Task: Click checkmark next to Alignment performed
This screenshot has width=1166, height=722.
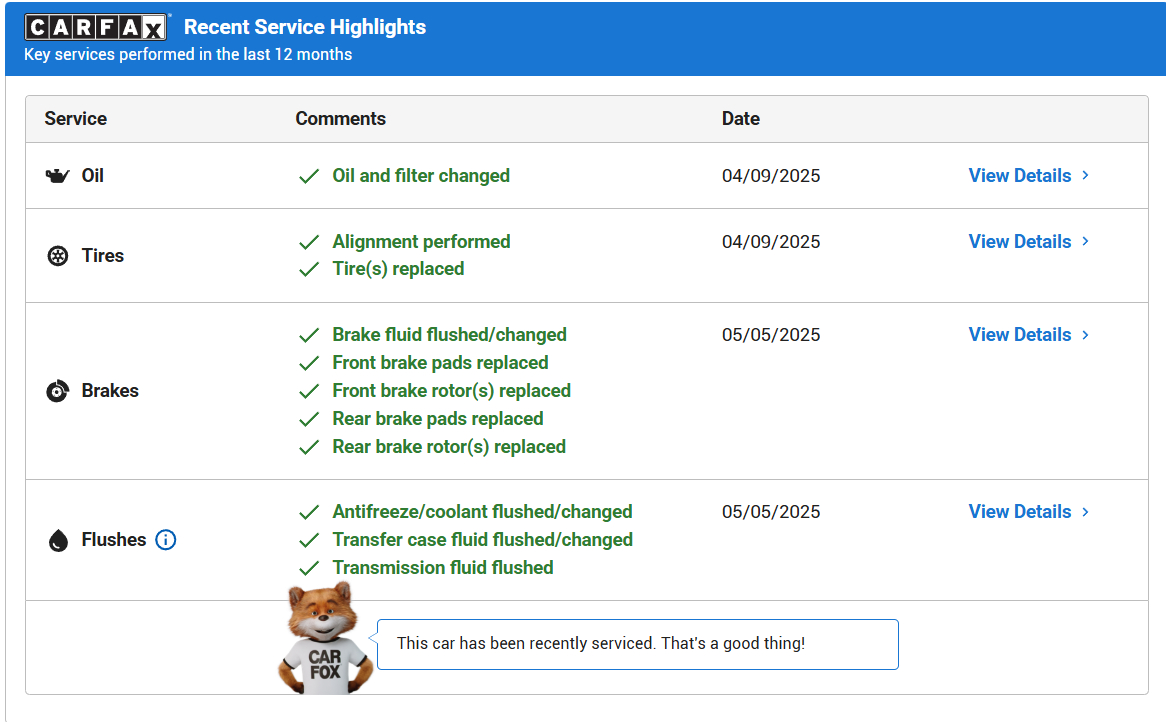Action: (x=309, y=242)
